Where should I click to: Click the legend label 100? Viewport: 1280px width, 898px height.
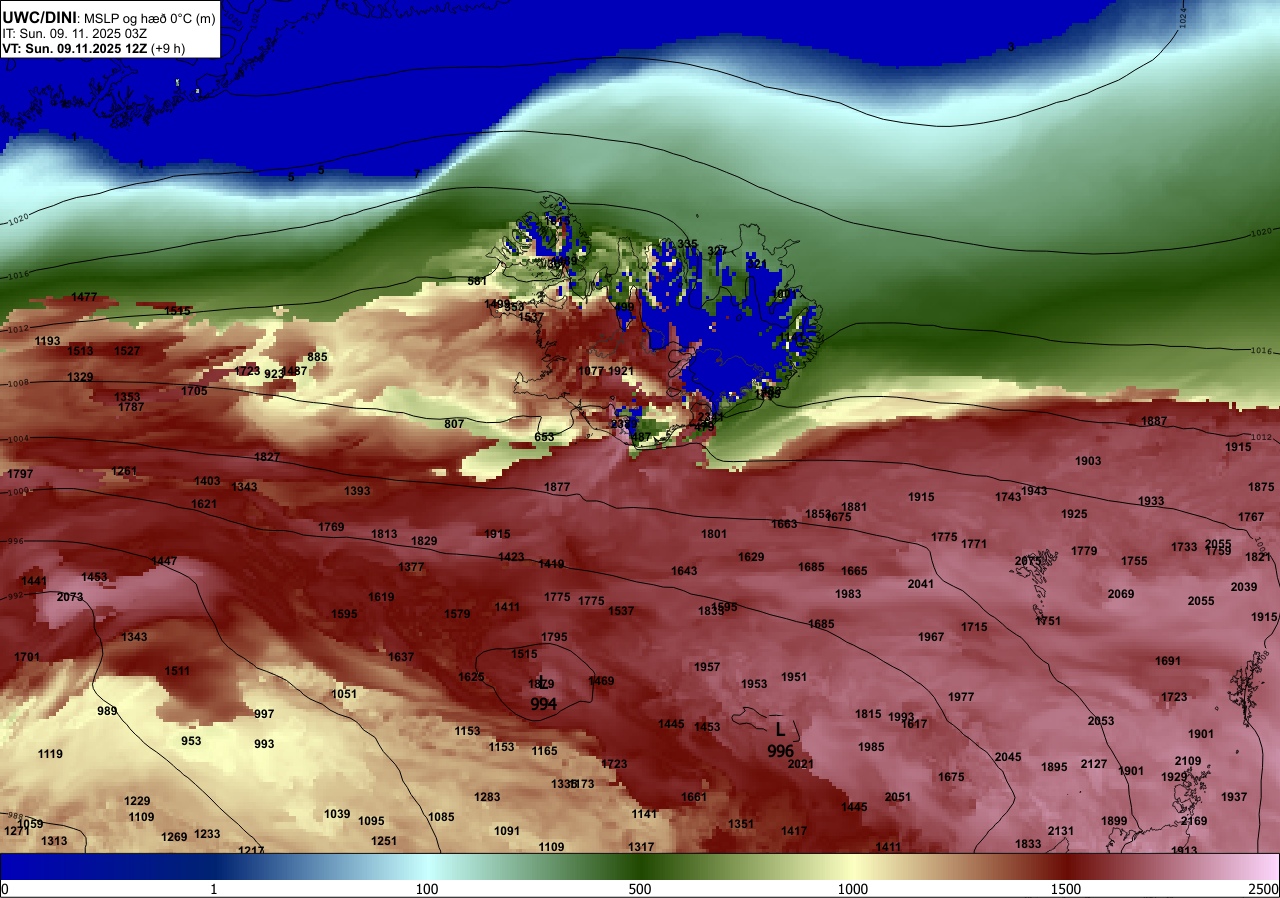427,889
